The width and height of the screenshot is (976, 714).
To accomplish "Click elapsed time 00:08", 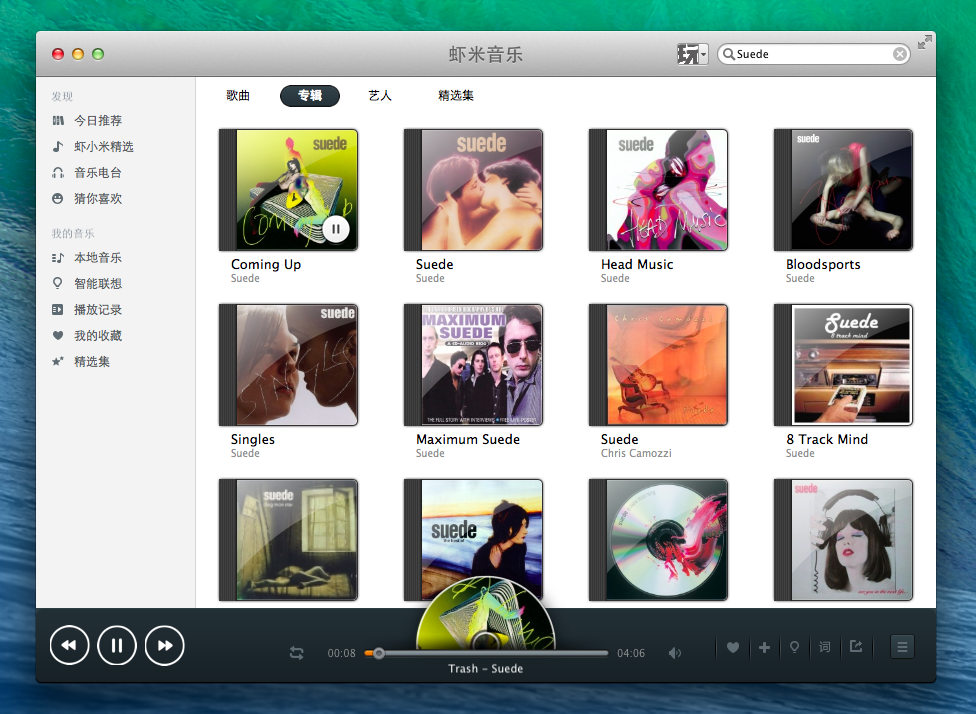I will [341, 653].
